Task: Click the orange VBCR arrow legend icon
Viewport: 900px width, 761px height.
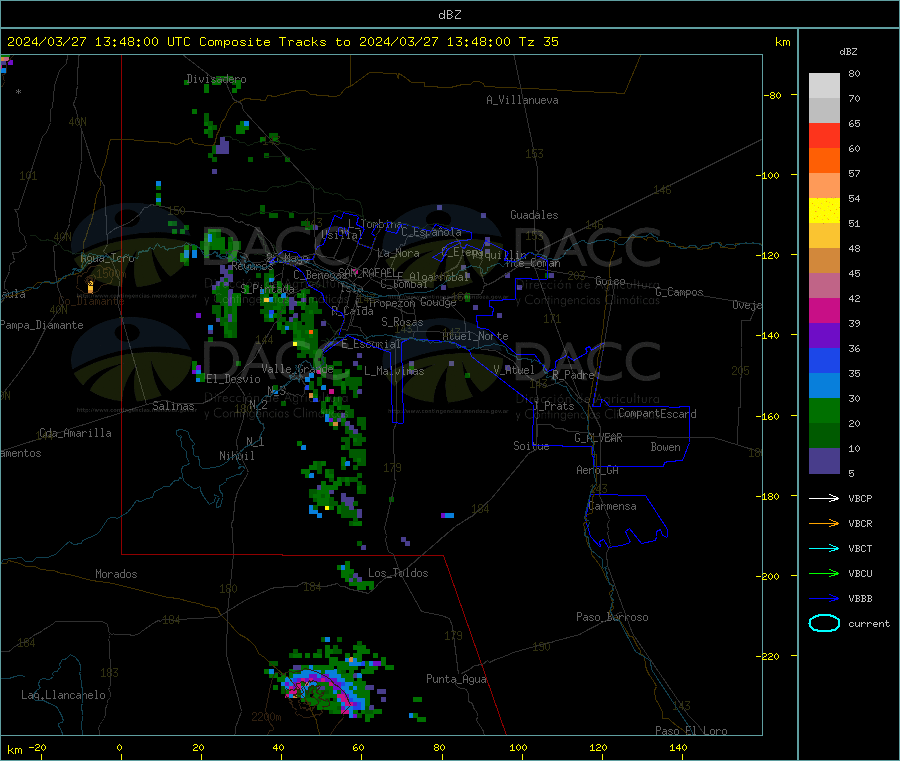Action: click(x=824, y=523)
